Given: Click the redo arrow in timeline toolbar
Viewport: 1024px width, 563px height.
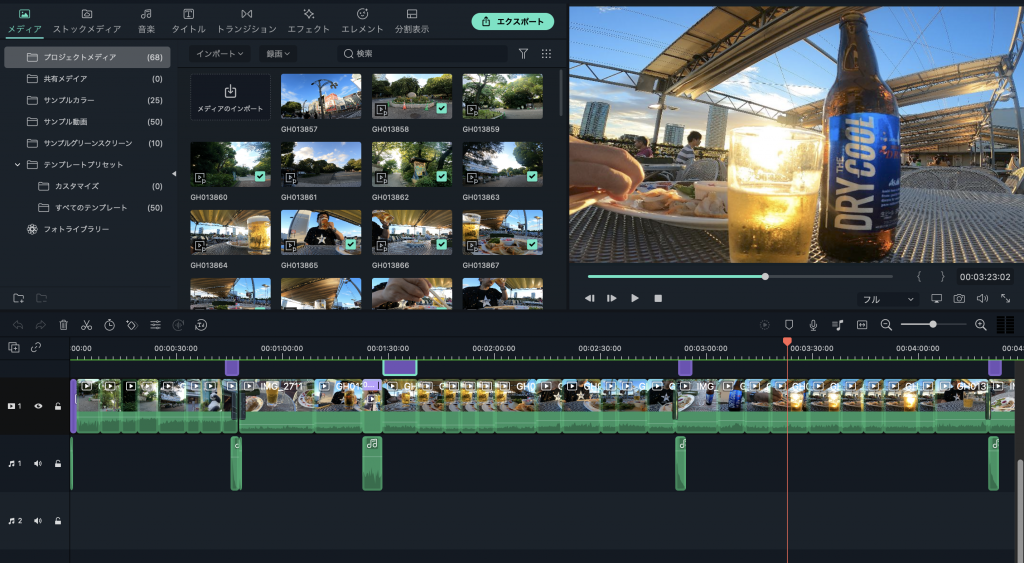Looking at the screenshot, I should coord(40,325).
